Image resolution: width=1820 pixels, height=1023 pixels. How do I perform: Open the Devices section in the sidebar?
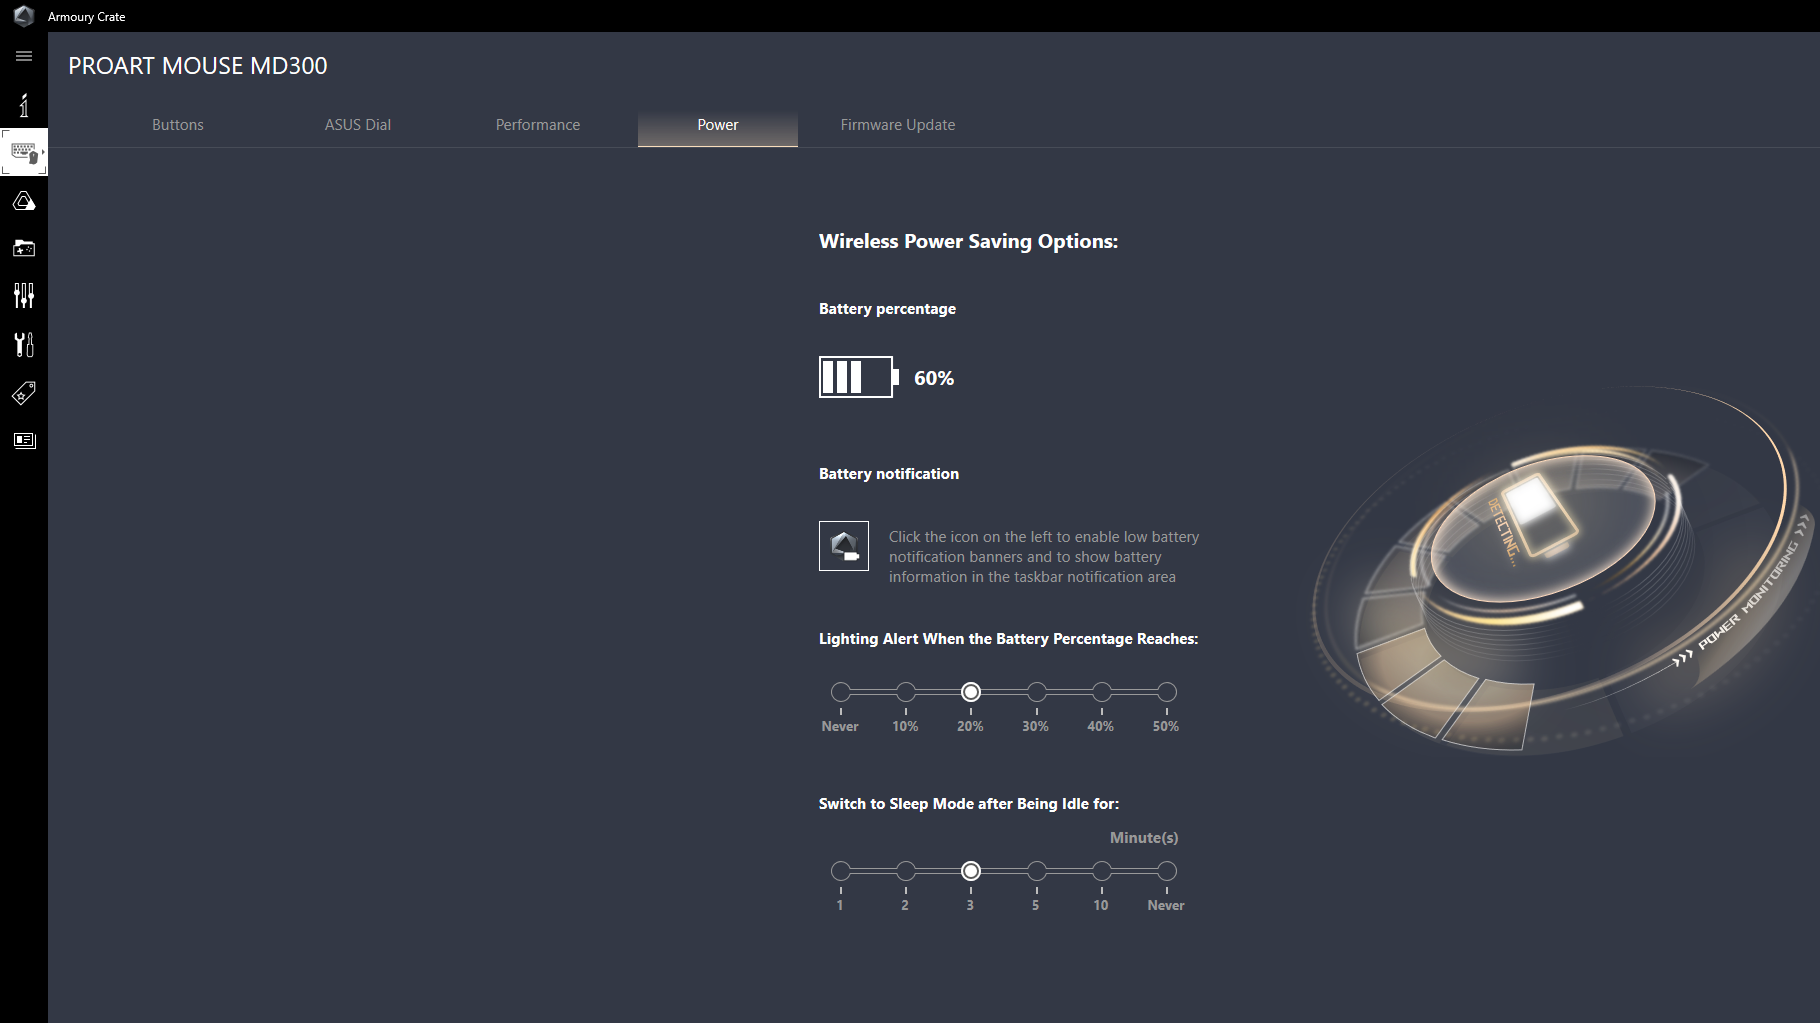[24, 152]
